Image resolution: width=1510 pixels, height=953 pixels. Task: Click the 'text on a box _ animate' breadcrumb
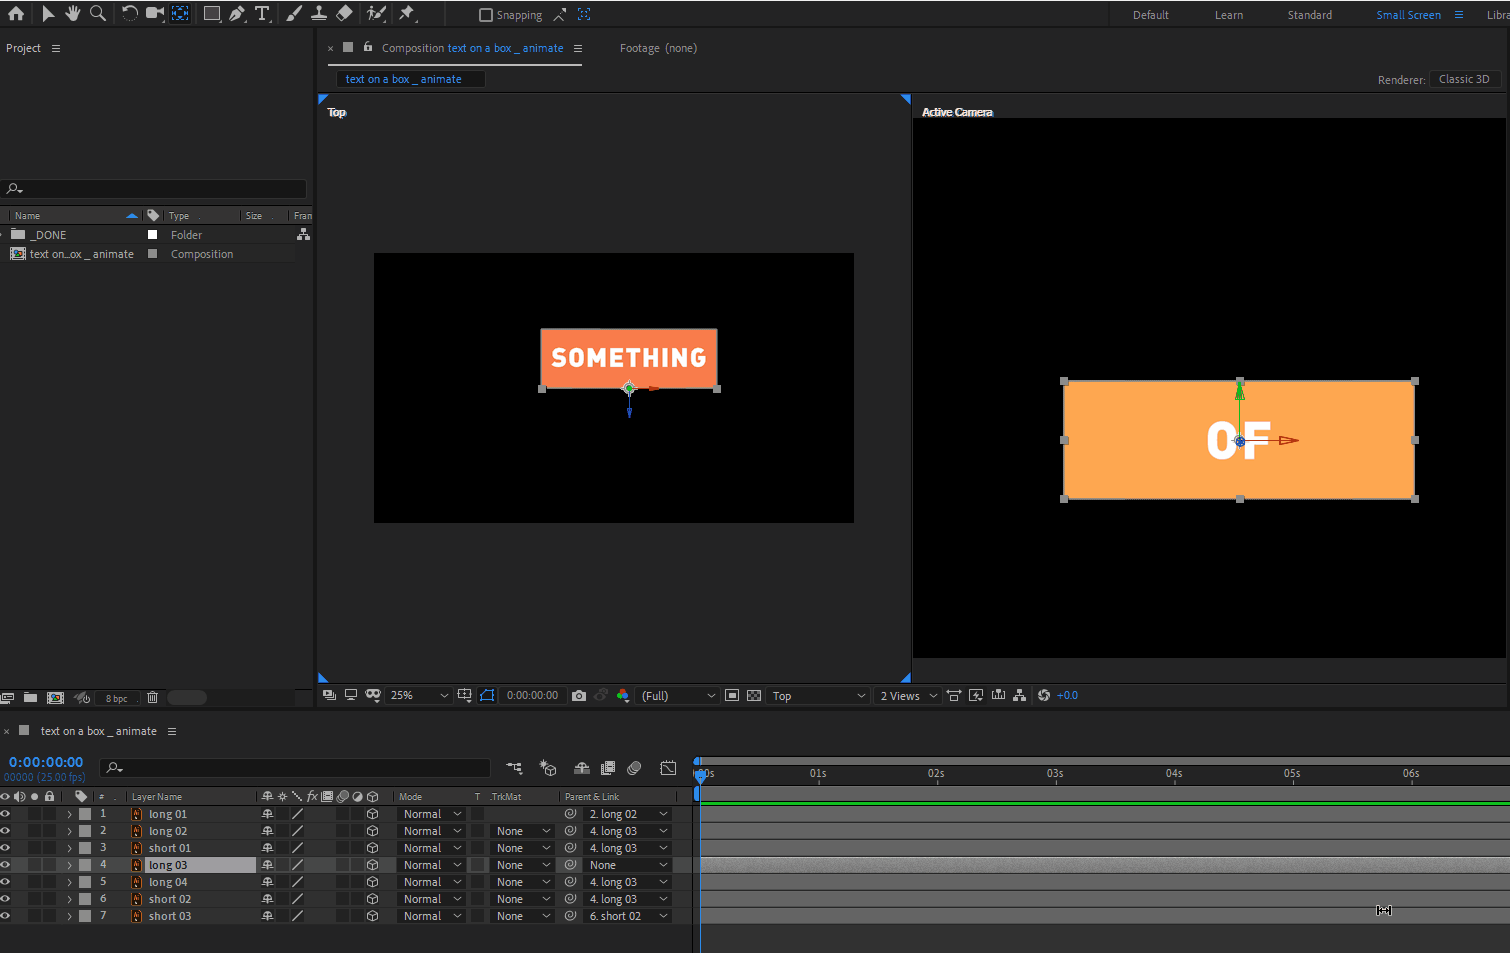(x=404, y=79)
